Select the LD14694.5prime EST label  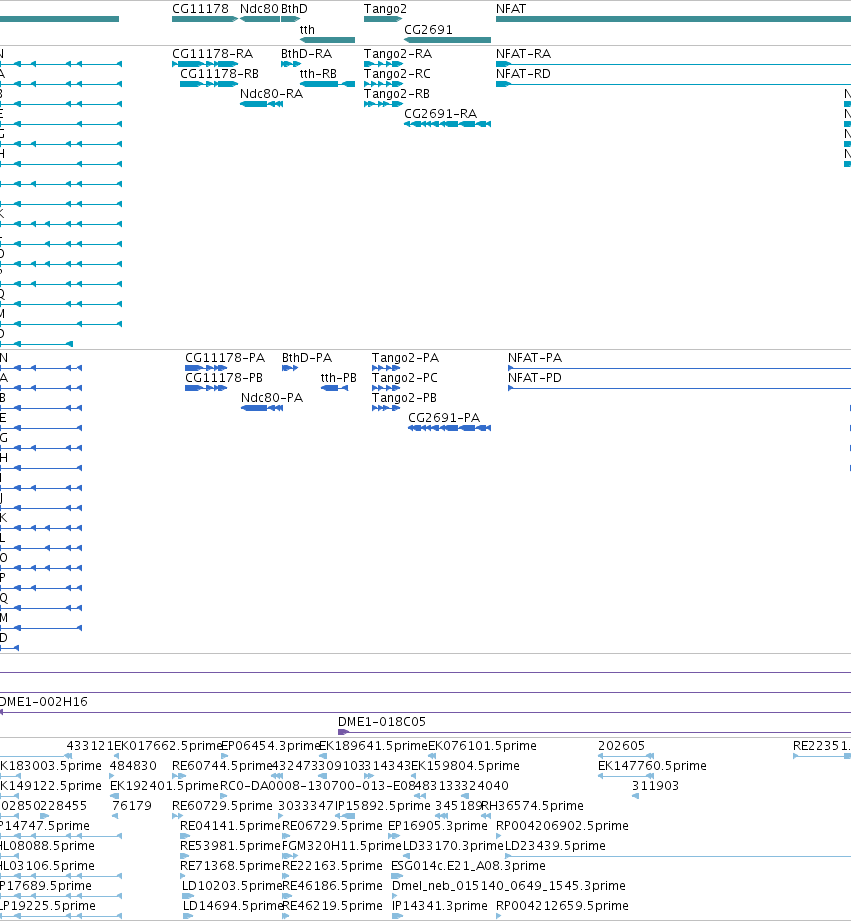(233, 906)
